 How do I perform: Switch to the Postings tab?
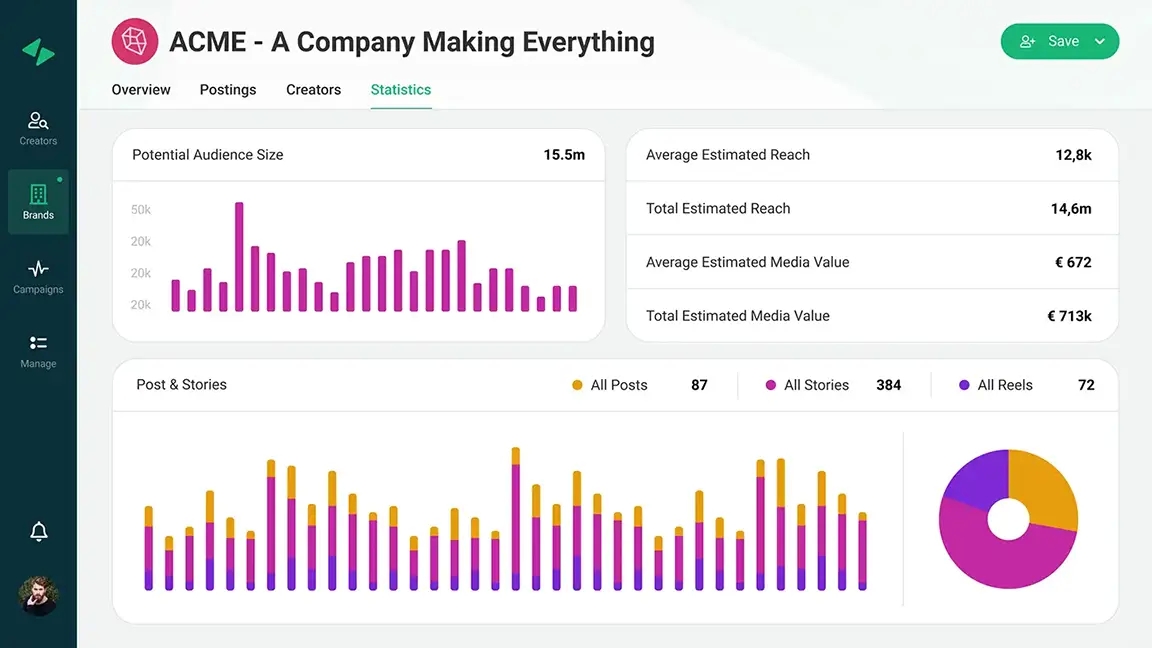[228, 90]
